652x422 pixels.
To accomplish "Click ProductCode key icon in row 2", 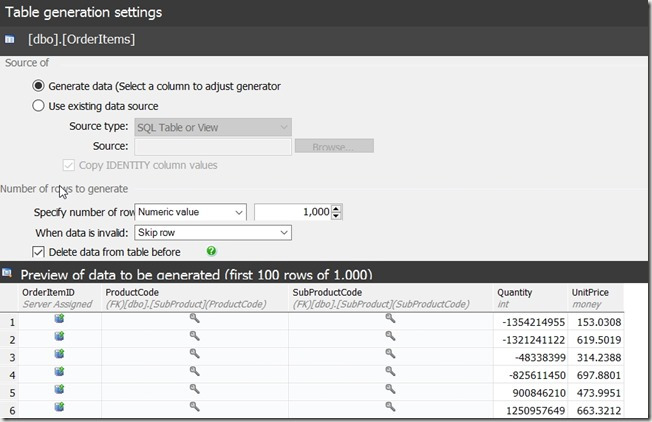I will coord(195,337).
